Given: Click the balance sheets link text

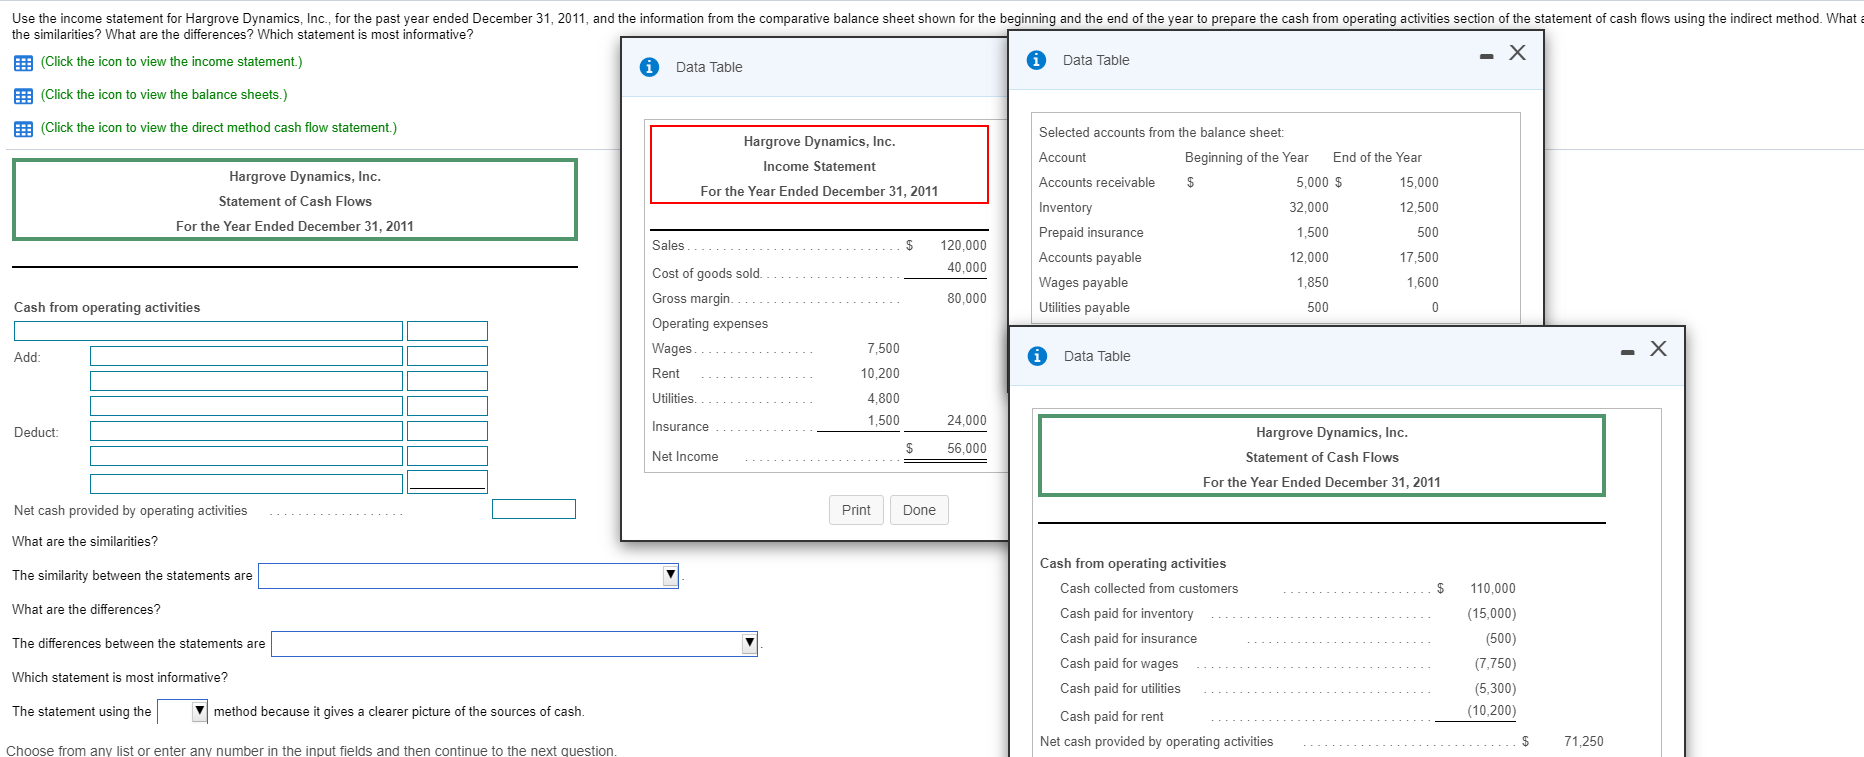Looking at the screenshot, I should click(164, 95).
